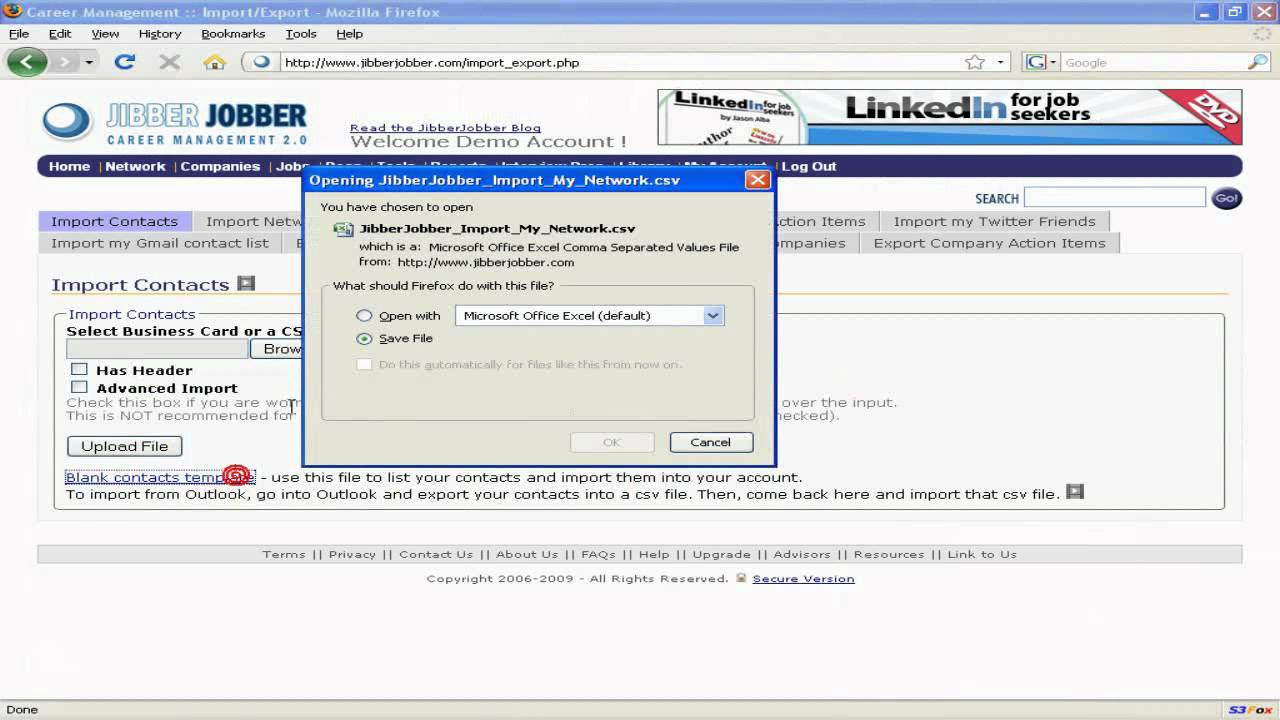The image size is (1280, 720).
Task: Open the About Us footer link
Action: 527,554
